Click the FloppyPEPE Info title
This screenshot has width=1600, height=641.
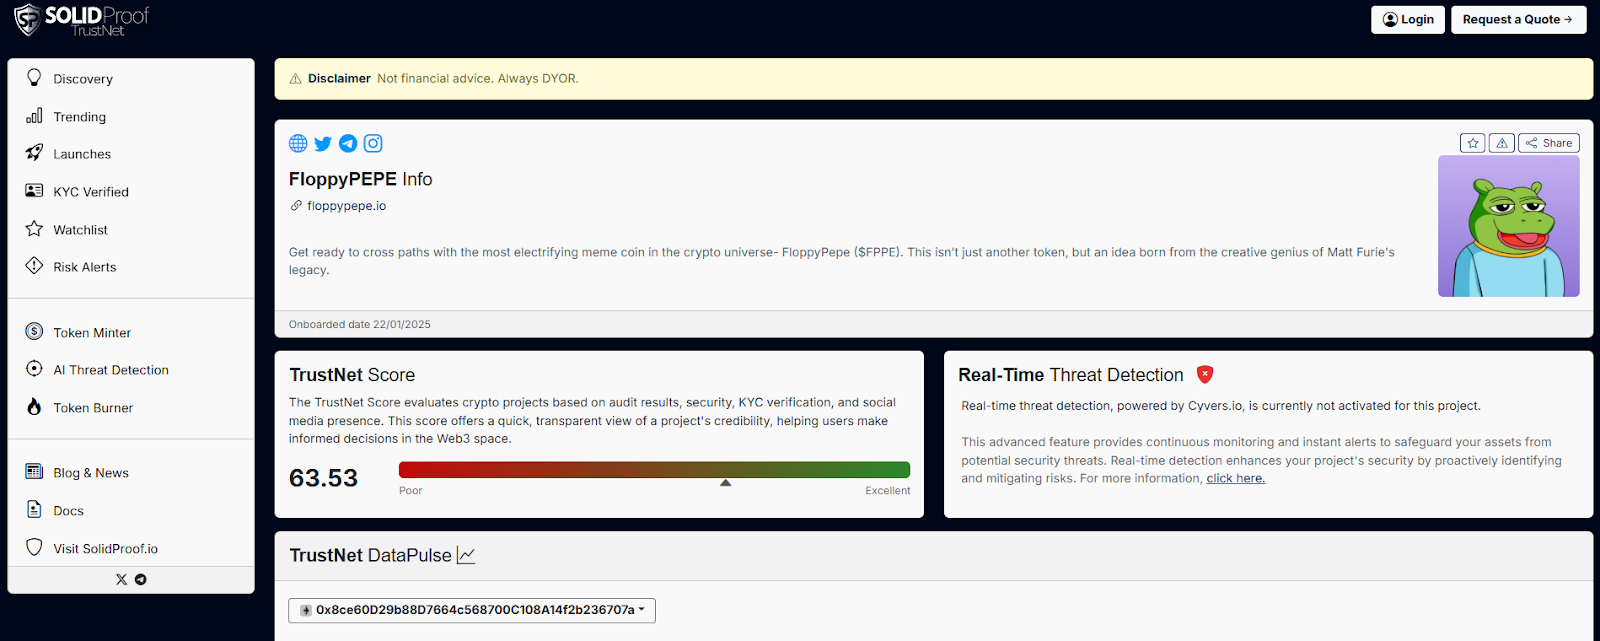[360, 179]
